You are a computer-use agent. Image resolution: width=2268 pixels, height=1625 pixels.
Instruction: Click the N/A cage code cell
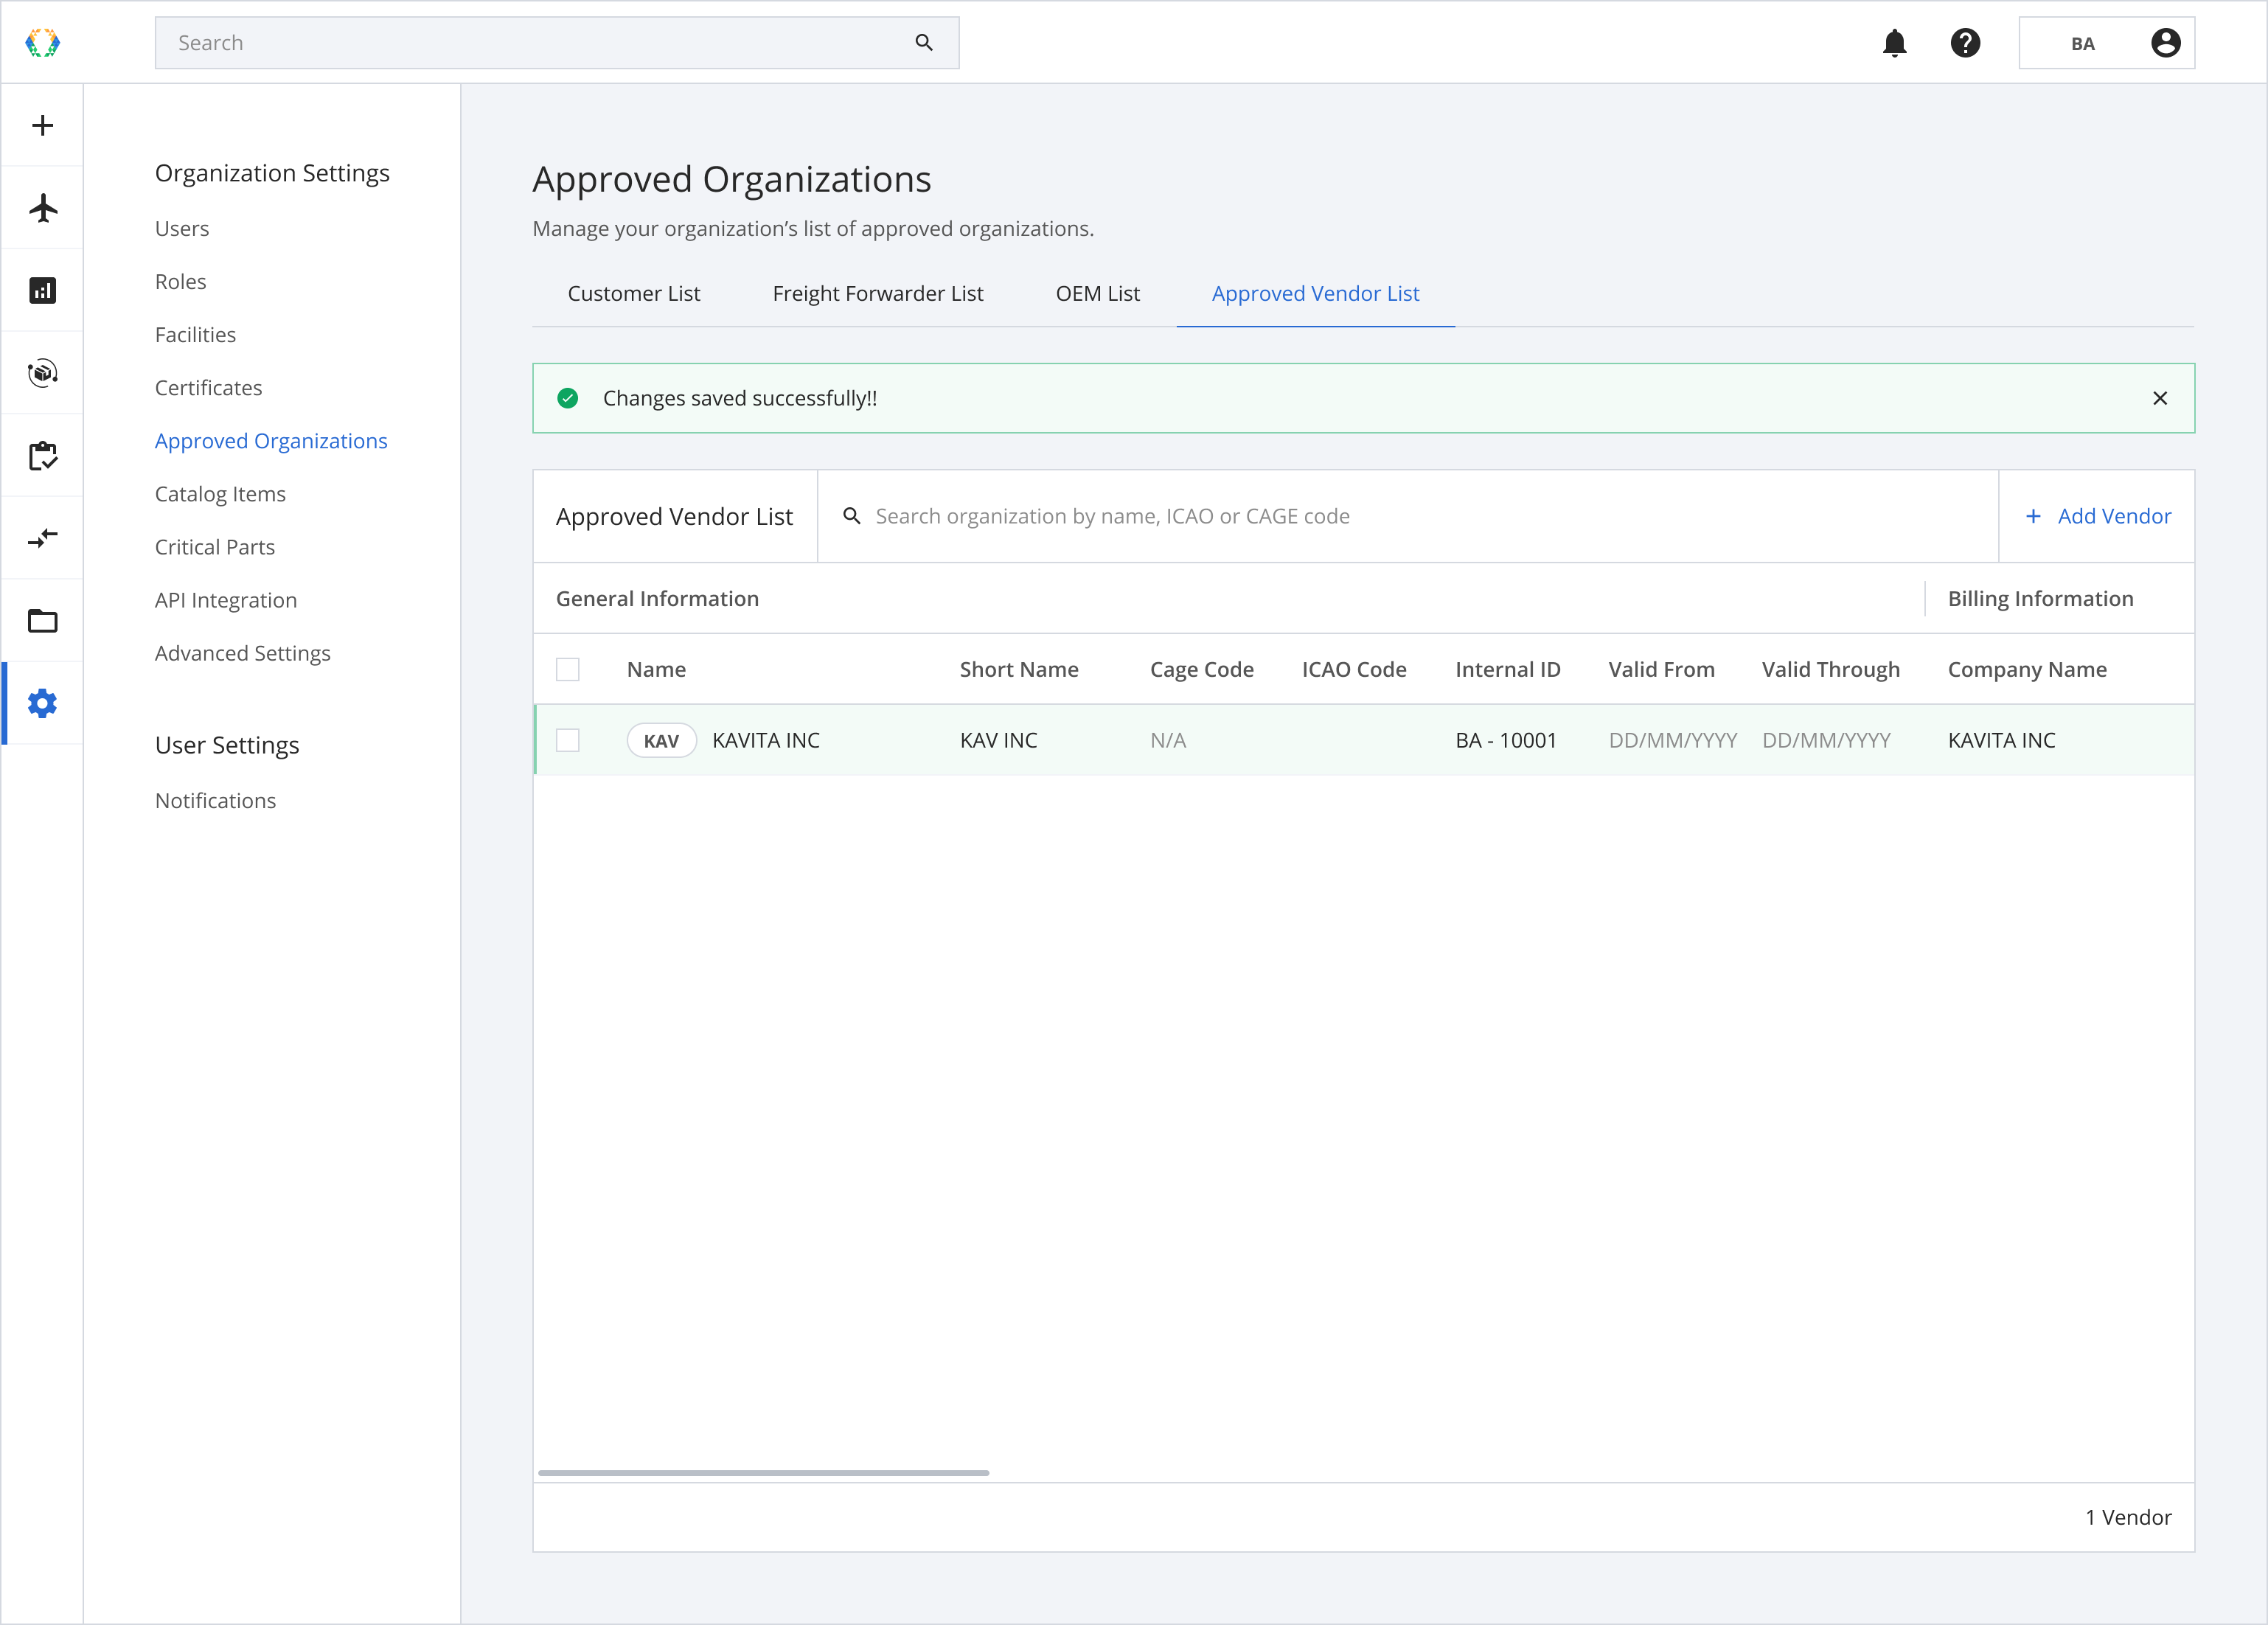pos(1168,741)
